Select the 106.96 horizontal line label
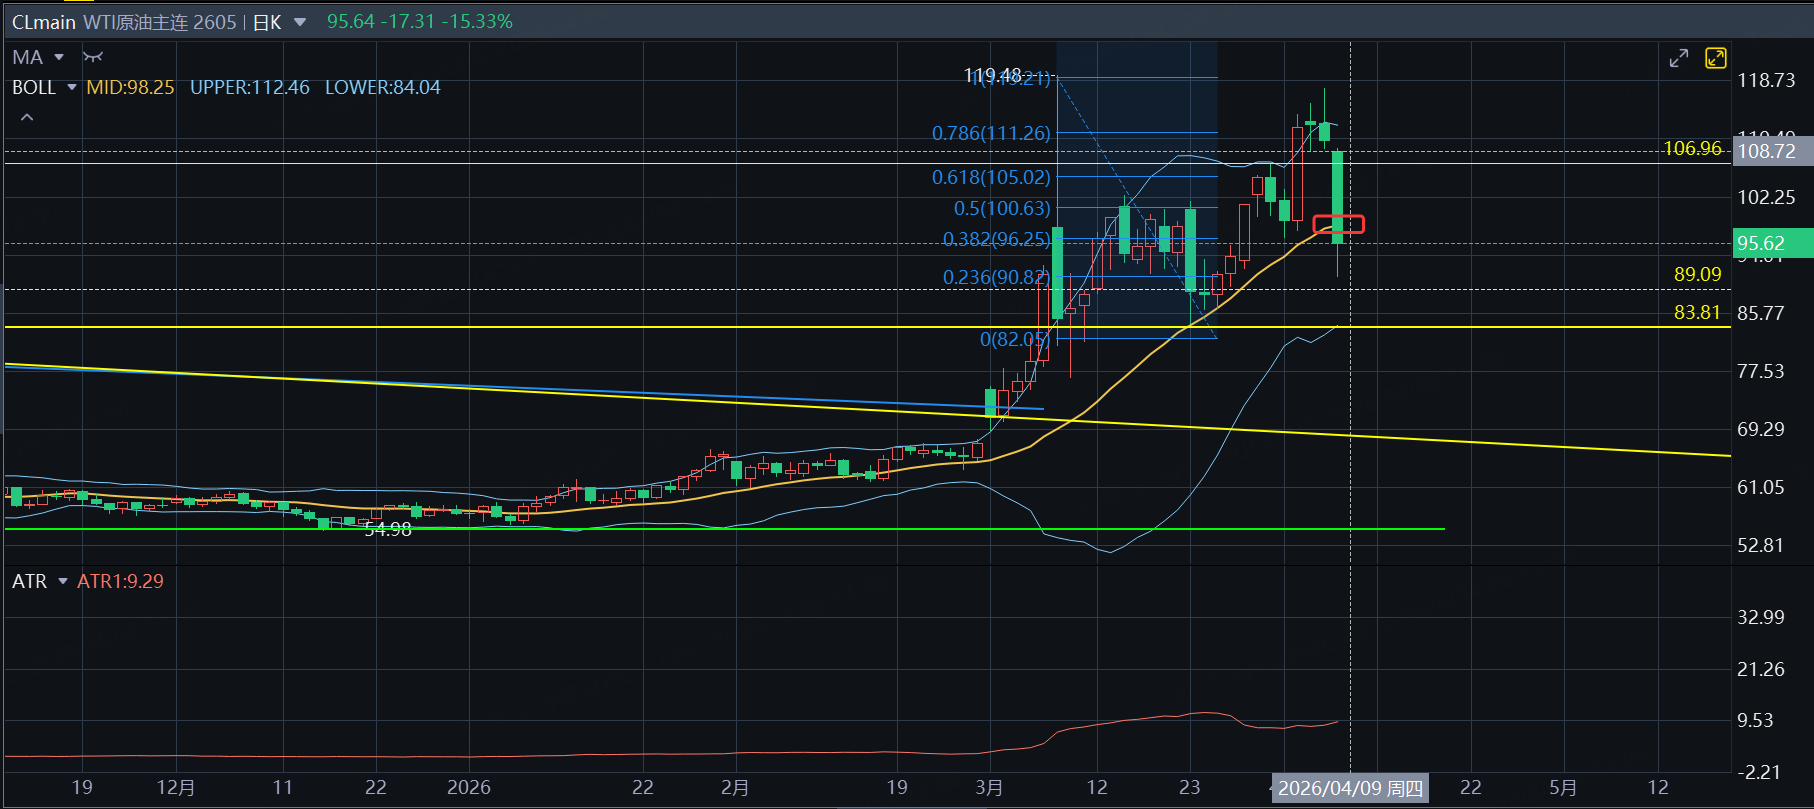 1692,148
